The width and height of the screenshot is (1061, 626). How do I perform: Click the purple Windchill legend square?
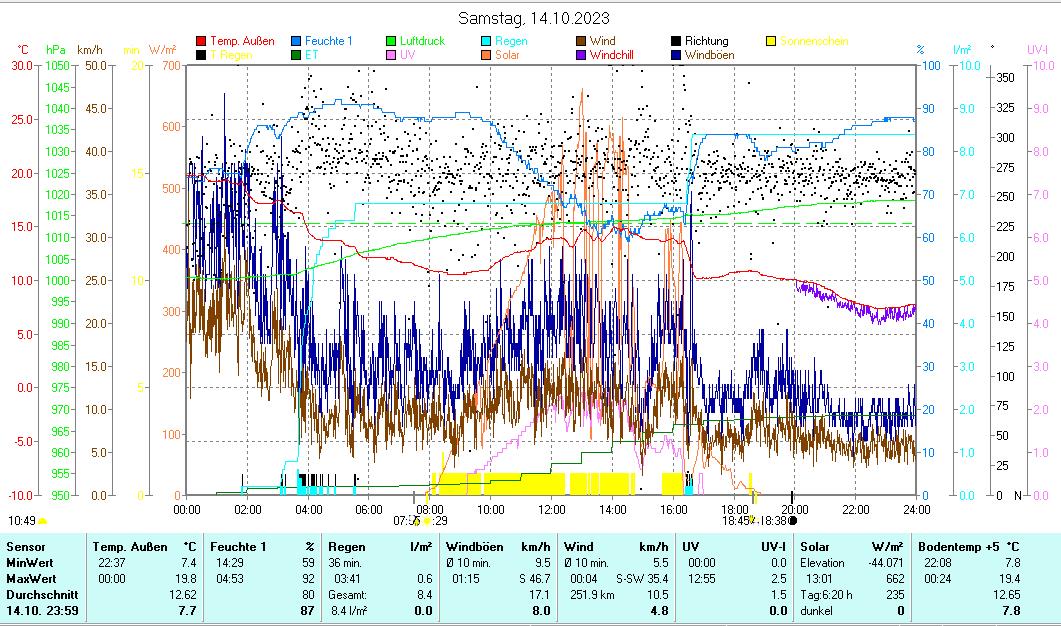(x=581, y=56)
